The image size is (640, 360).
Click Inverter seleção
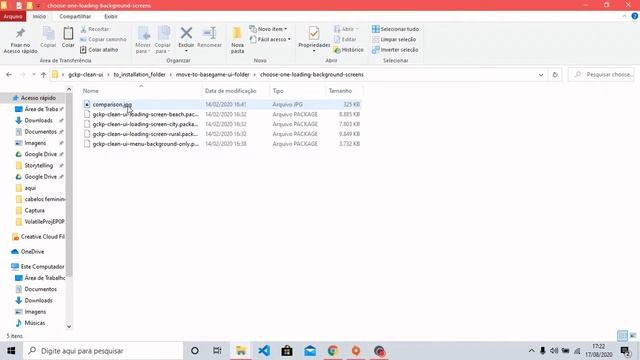point(395,50)
